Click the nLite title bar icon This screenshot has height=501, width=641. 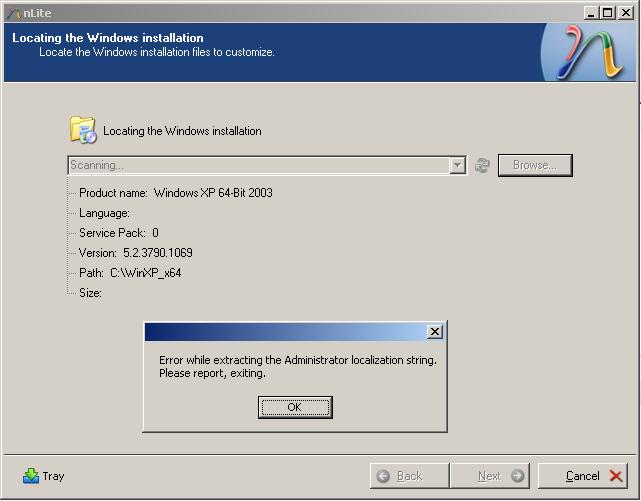(13, 13)
